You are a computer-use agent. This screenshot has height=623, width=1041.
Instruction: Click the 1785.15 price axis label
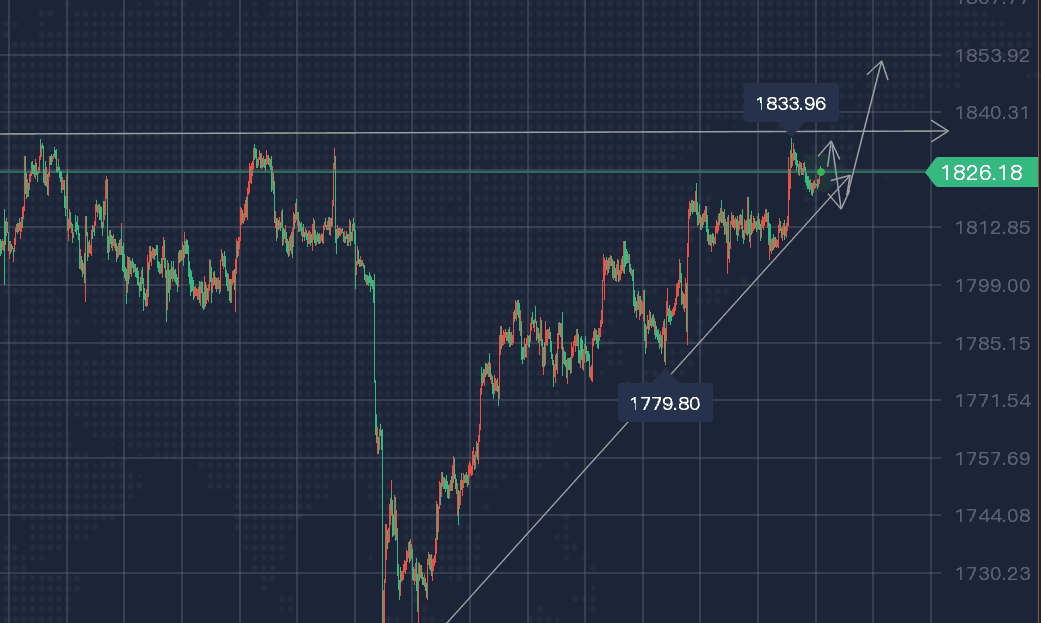(992, 343)
